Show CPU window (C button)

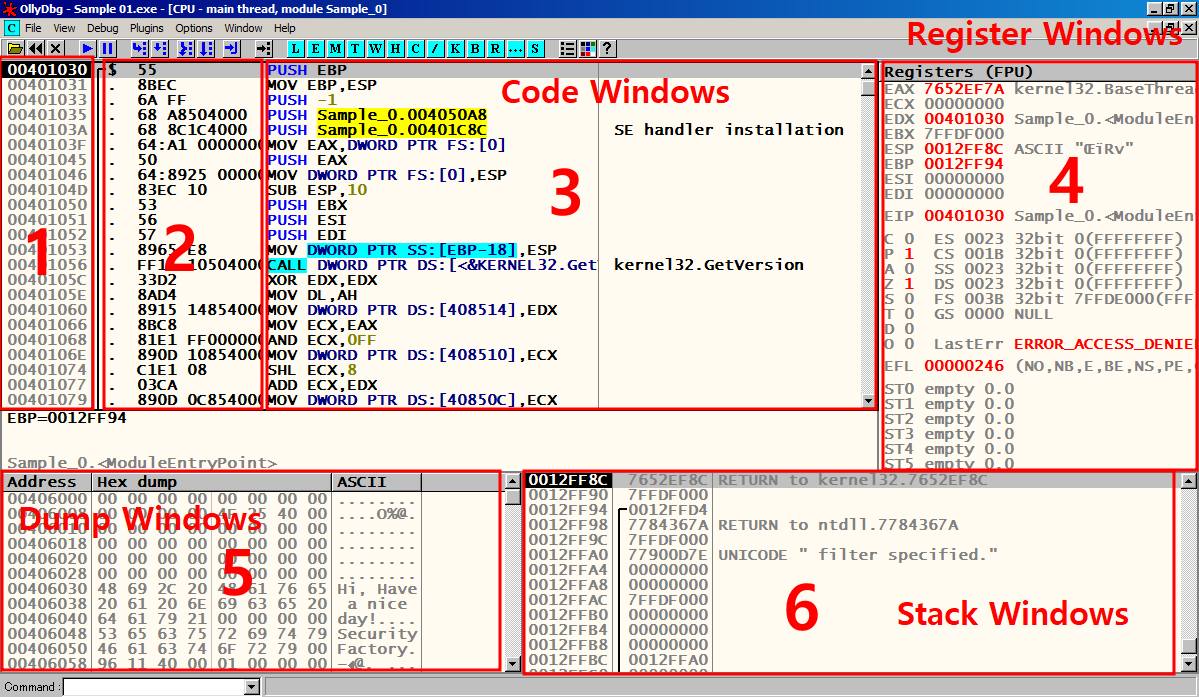point(415,48)
